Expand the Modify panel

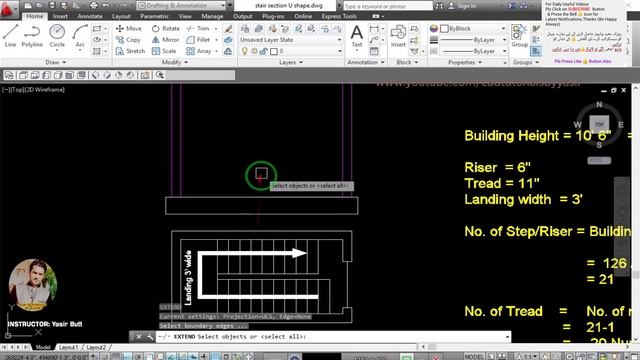pos(175,62)
